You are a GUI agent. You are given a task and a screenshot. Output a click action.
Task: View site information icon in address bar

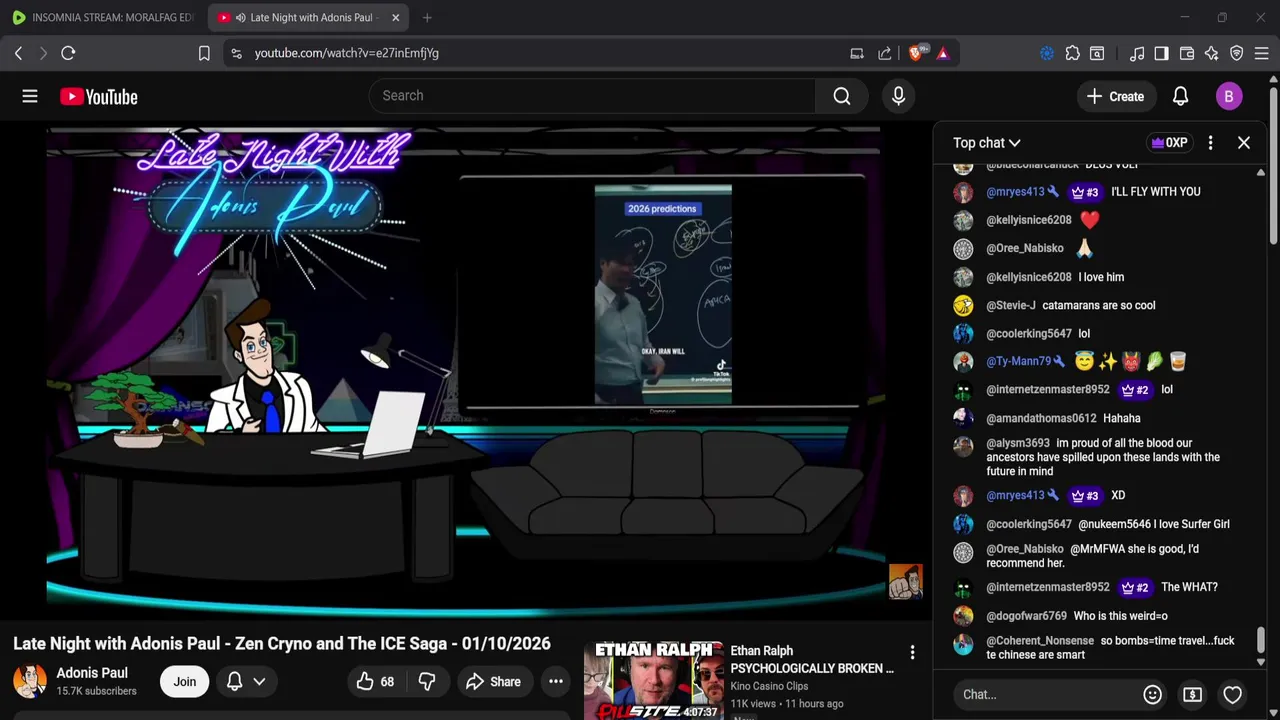pyautogui.click(x=236, y=53)
